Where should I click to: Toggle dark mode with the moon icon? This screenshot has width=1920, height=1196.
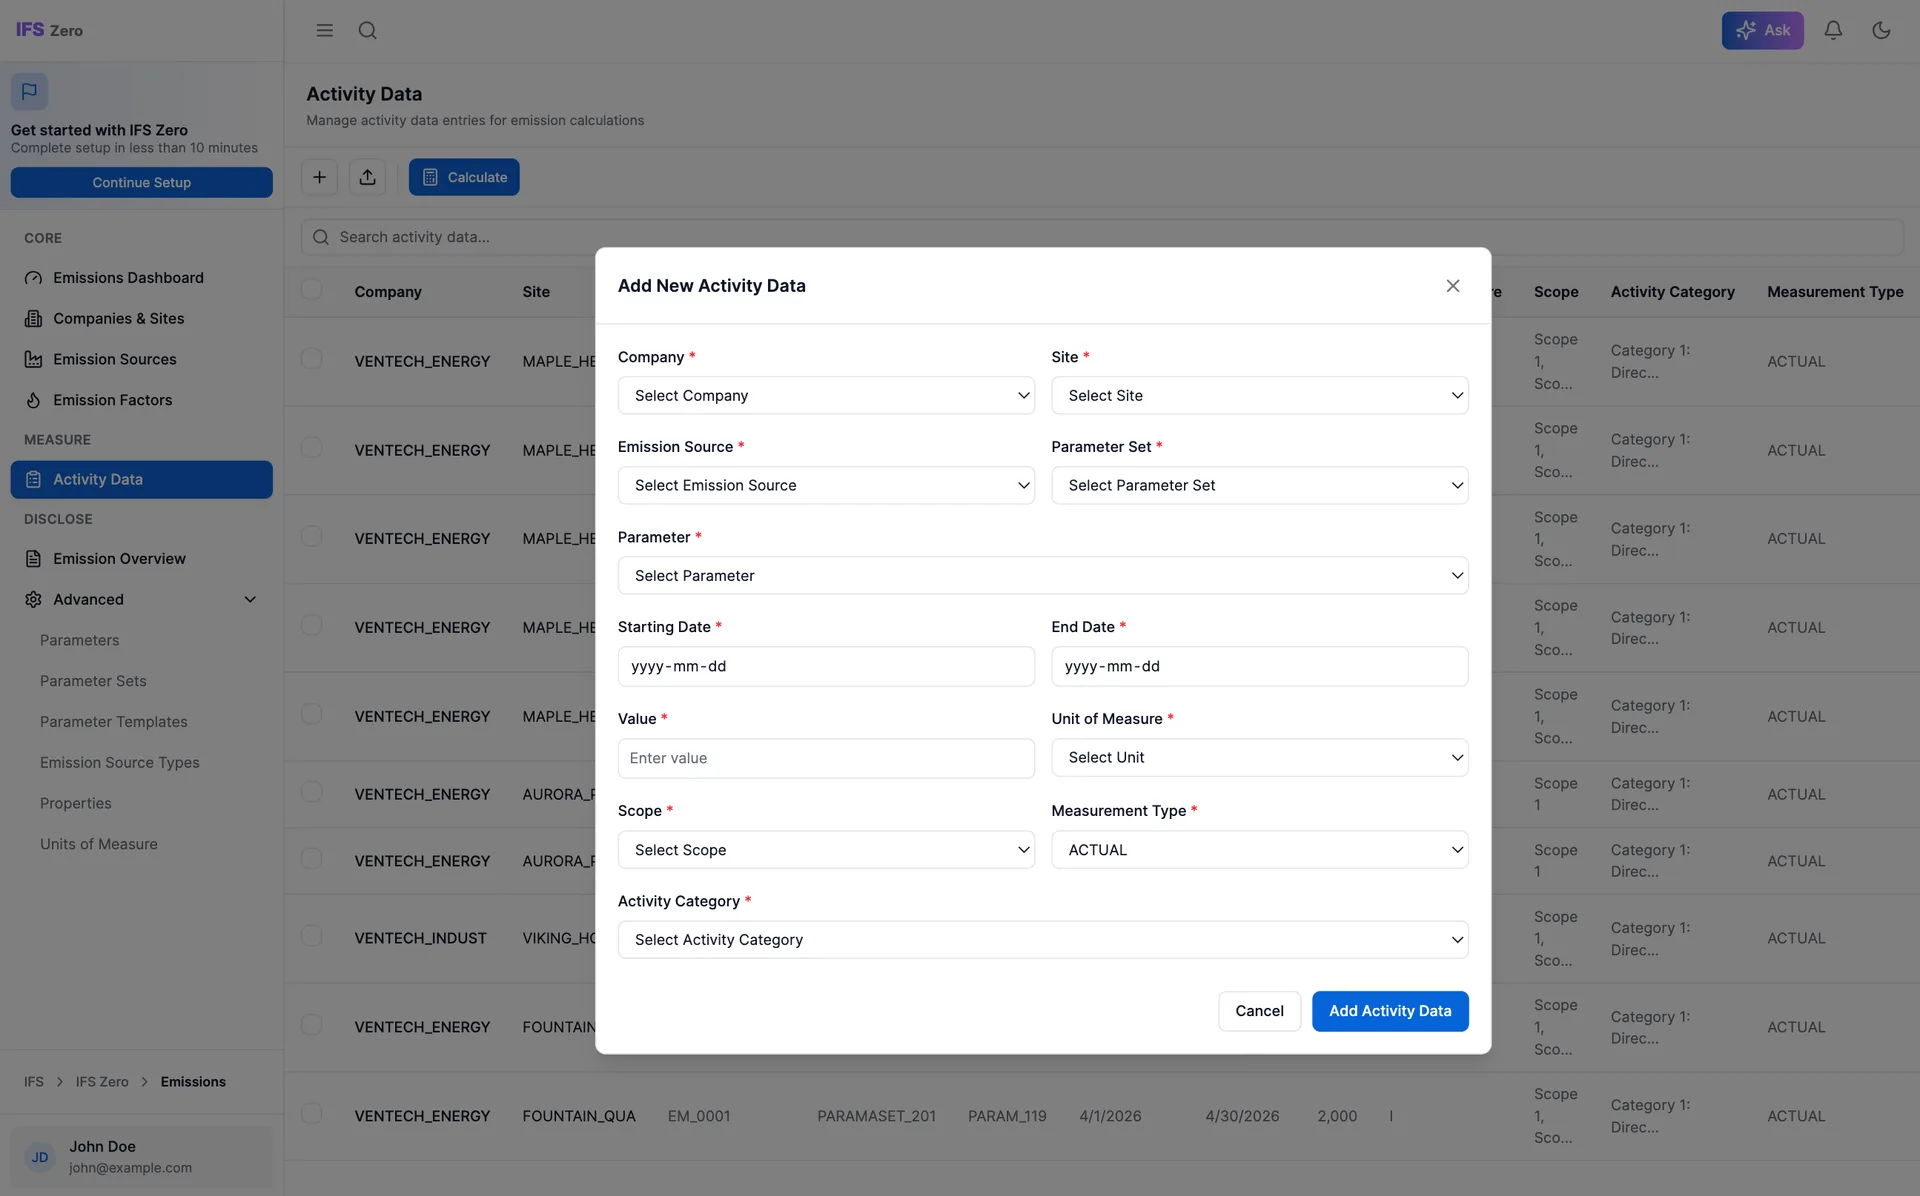click(1881, 30)
